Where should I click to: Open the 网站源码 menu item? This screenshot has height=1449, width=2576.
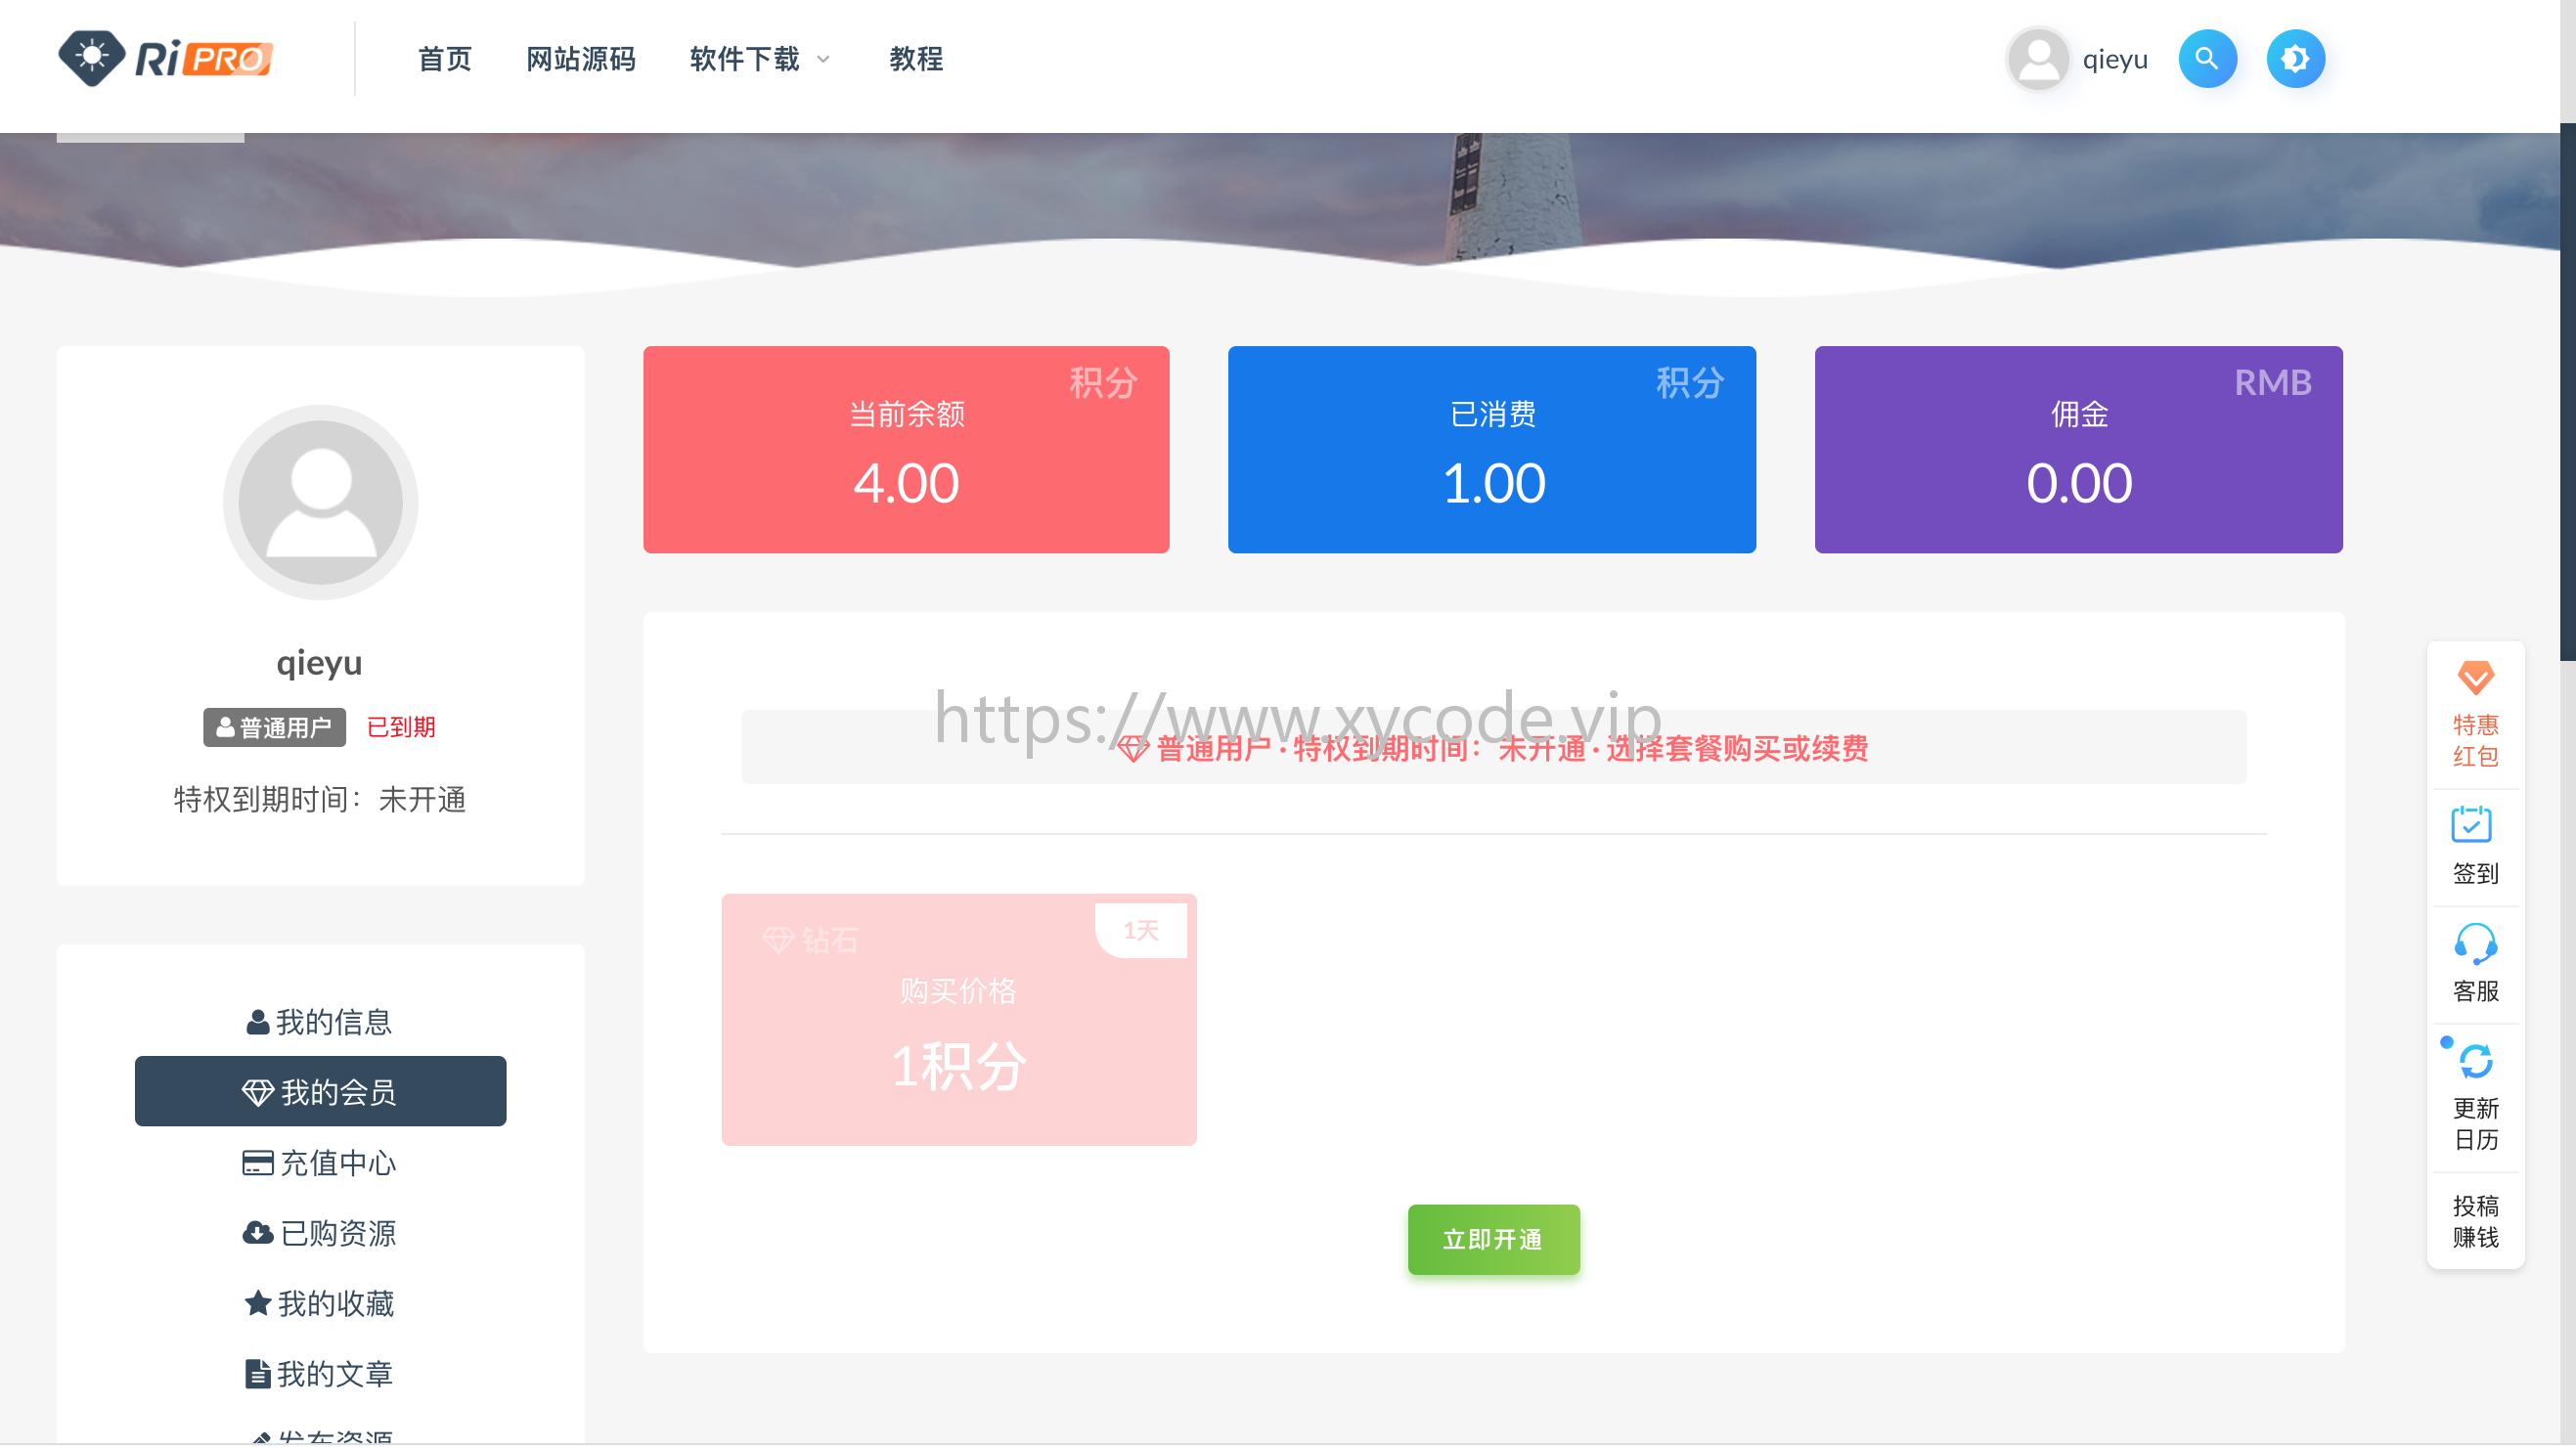click(580, 59)
